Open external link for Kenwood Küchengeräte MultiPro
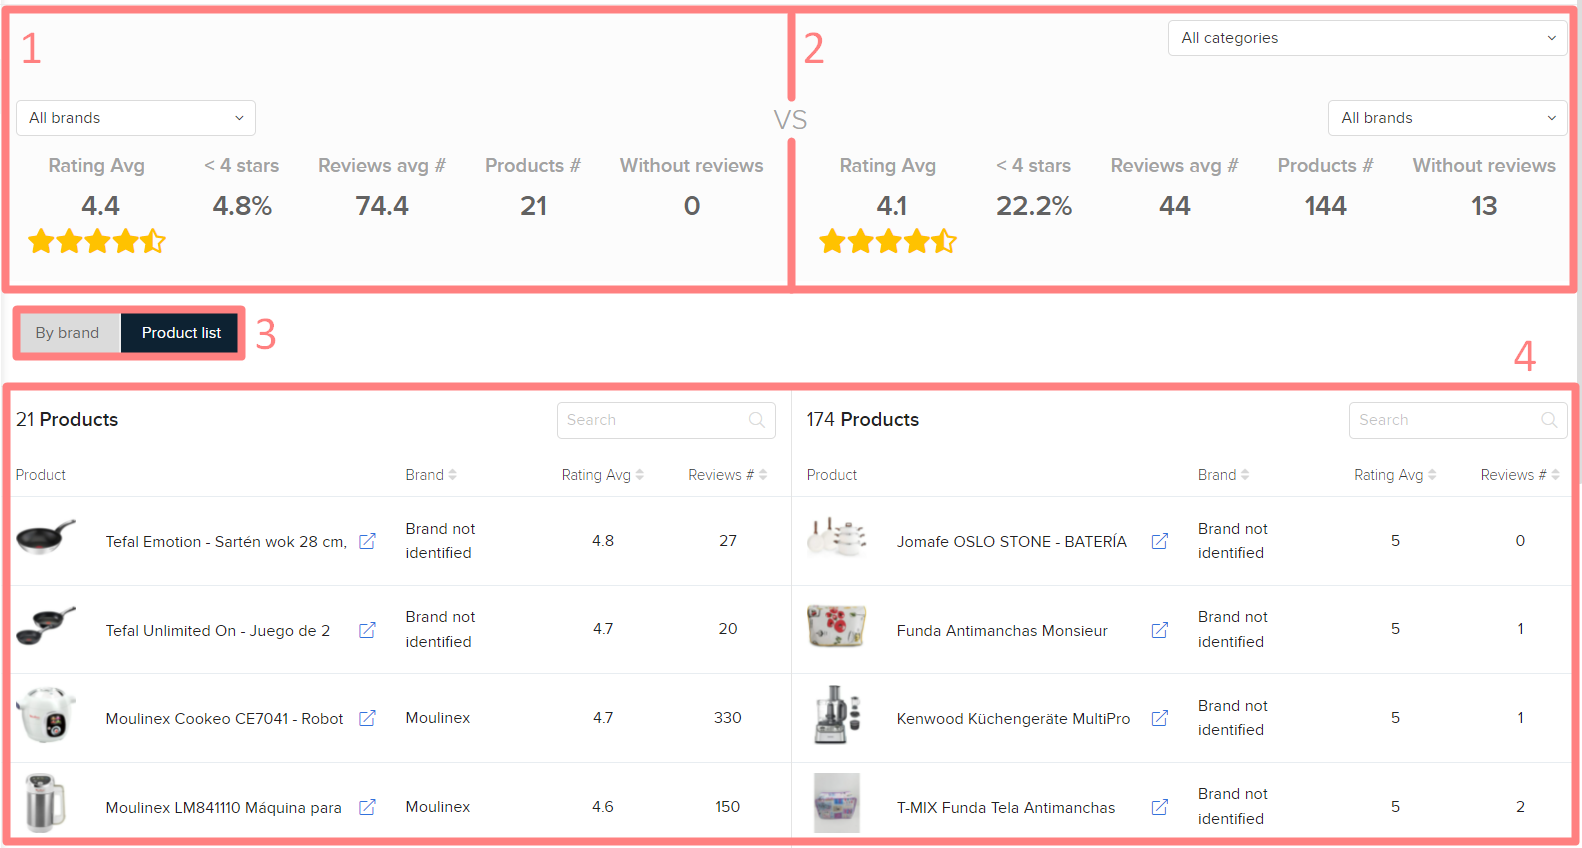 pyautogui.click(x=1159, y=718)
